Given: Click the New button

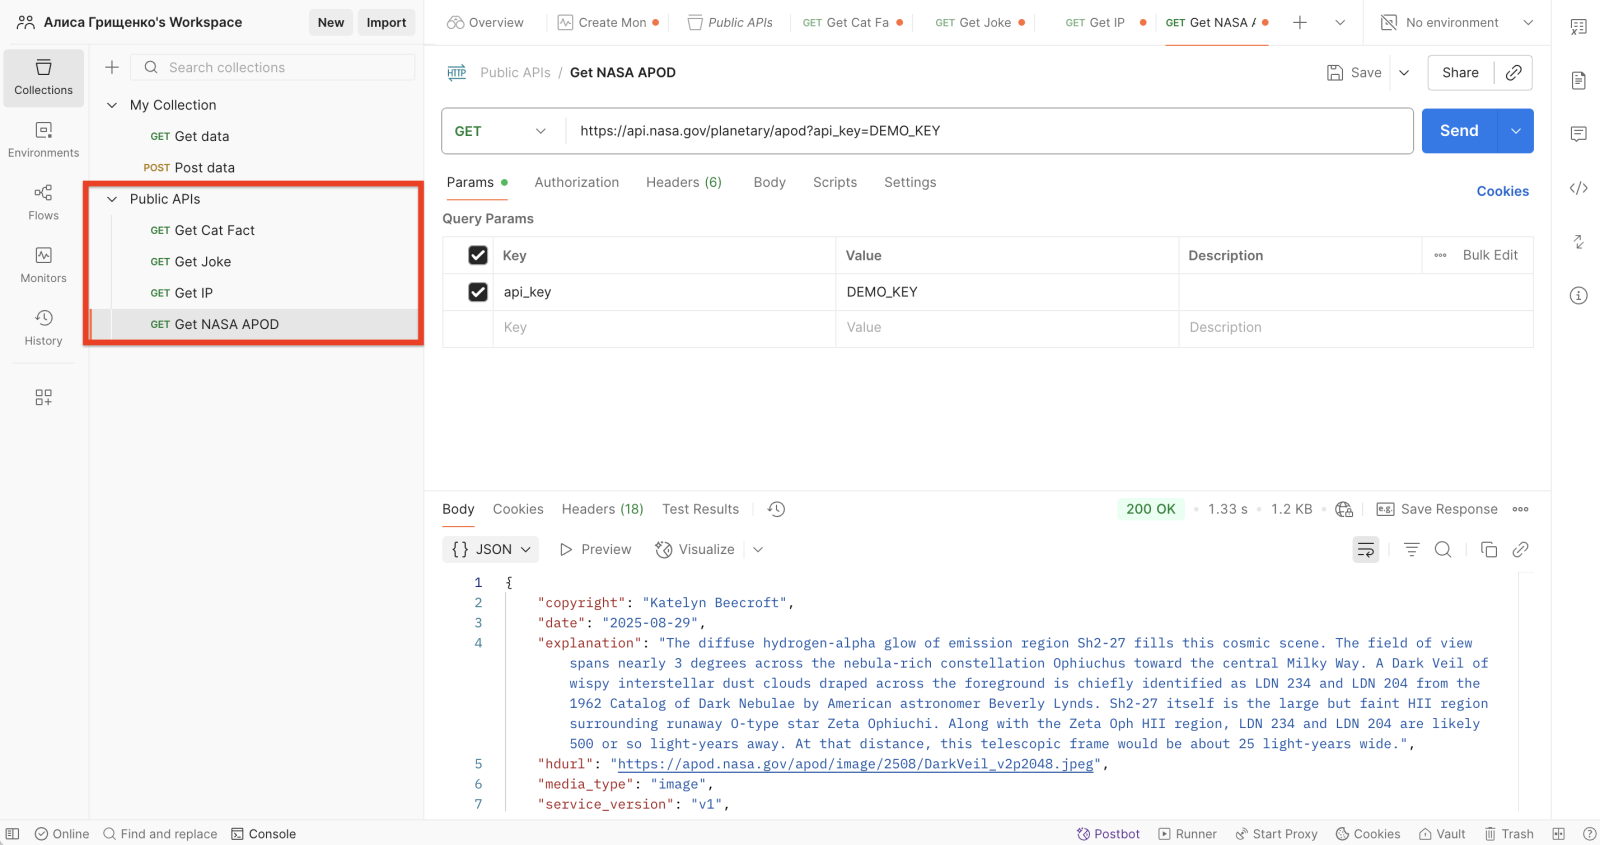Looking at the screenshot, I should click(x=331, y=22).
